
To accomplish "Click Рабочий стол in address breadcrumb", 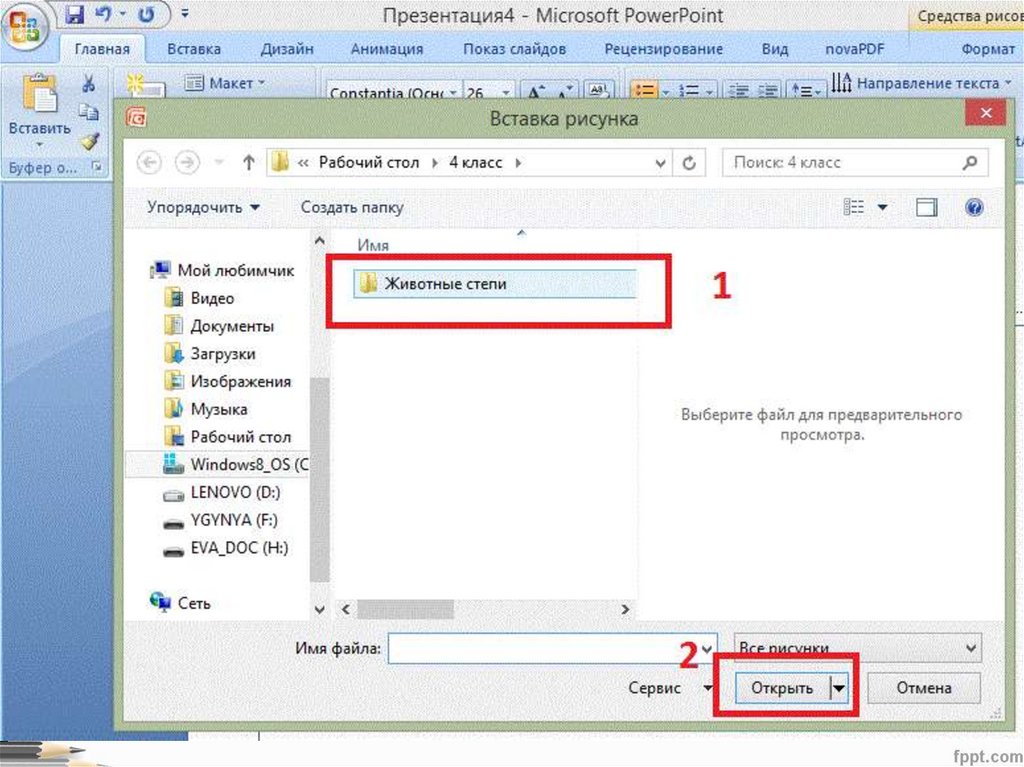I will coord(369,163).
